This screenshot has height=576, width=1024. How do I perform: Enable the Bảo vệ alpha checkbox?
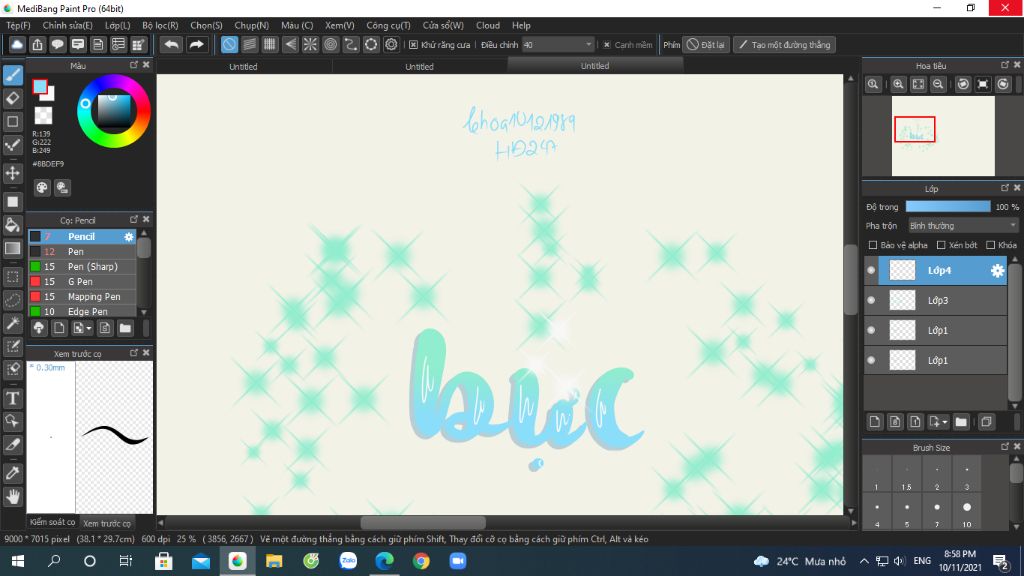872,245
